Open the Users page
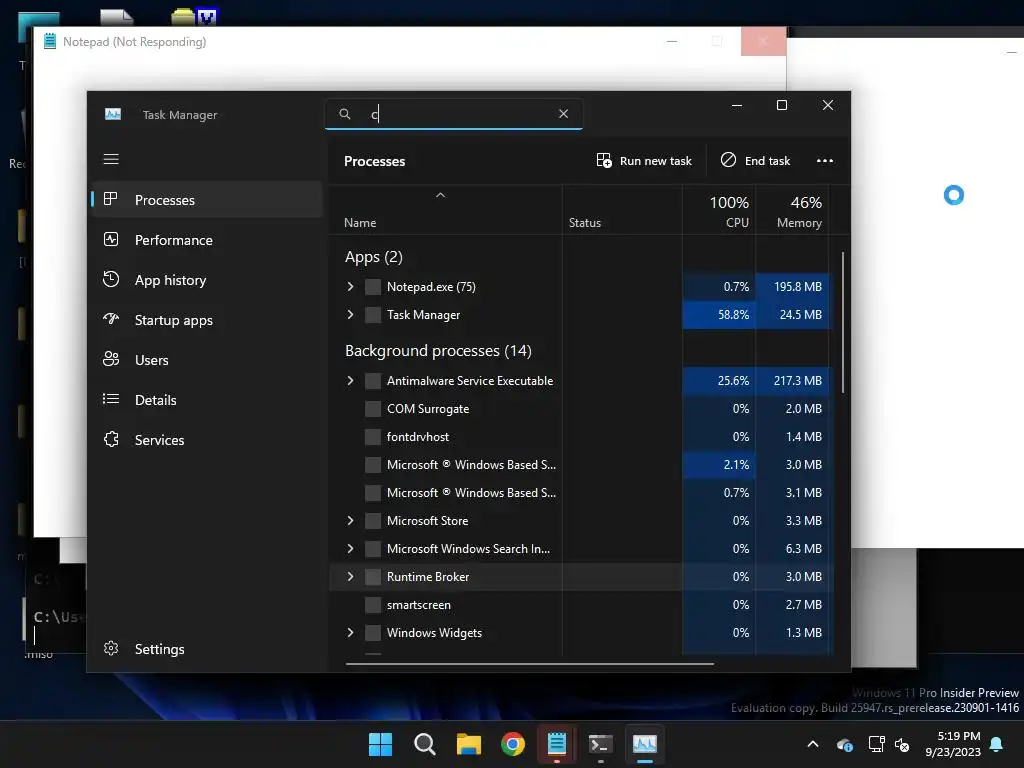 [208, 360]
